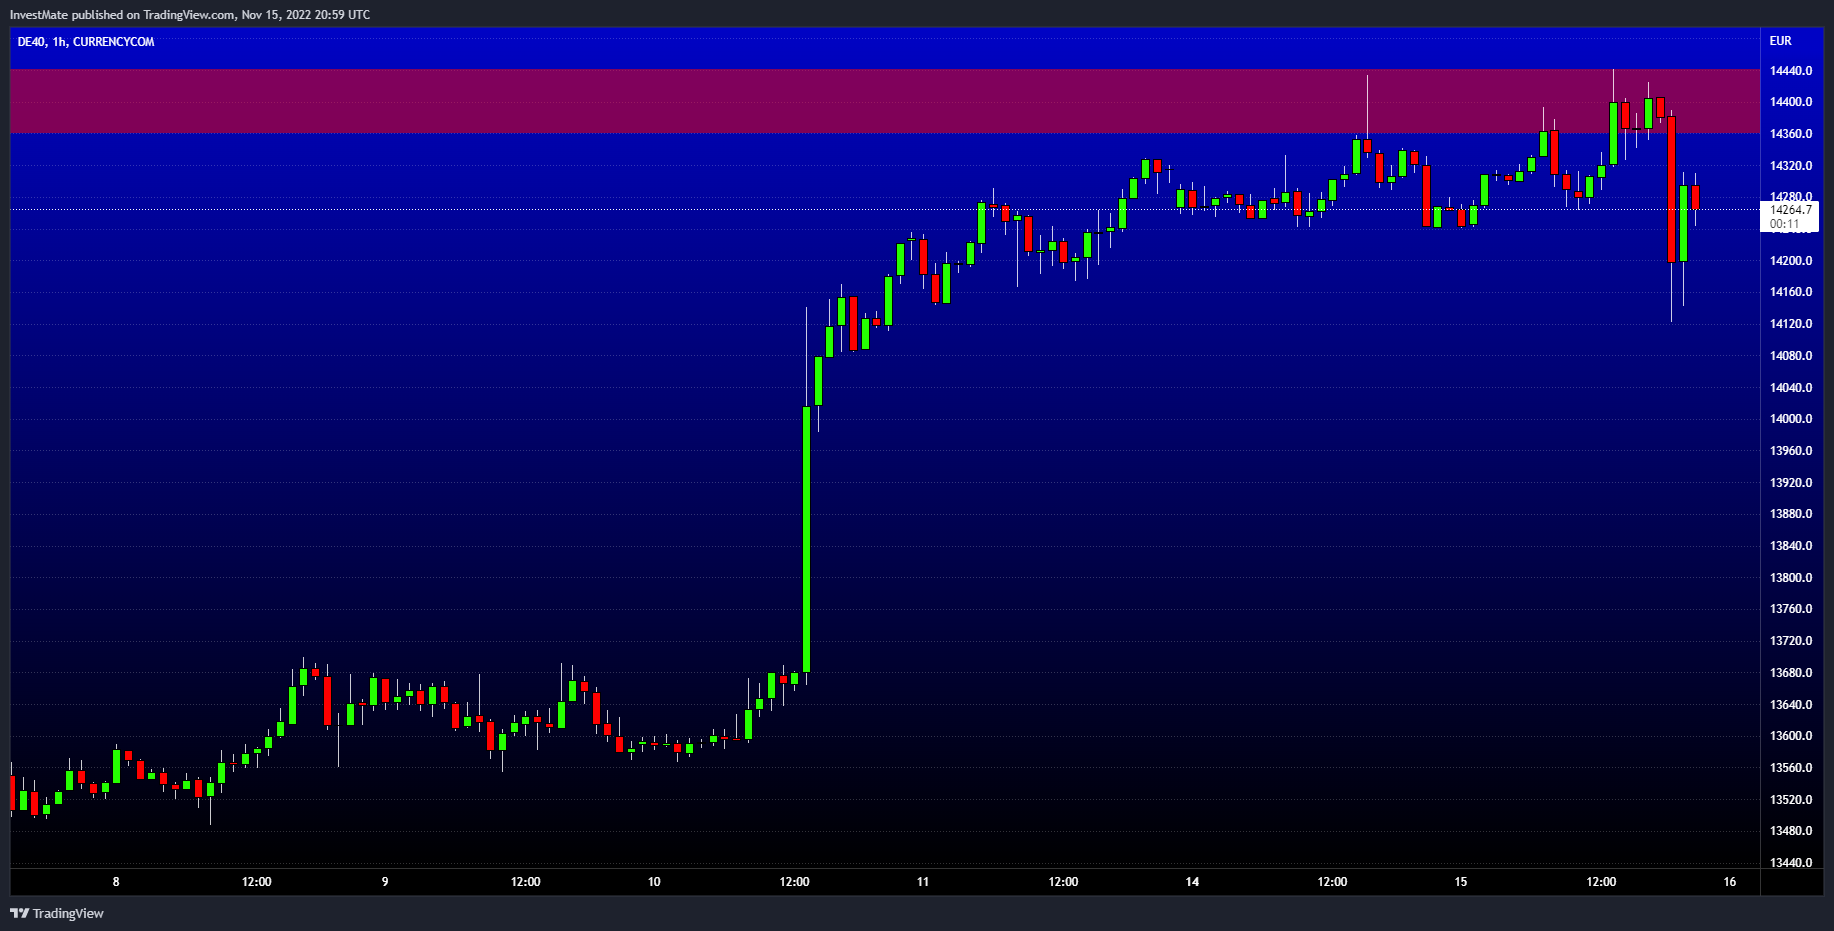
Task: Click the 13800.0 price axis label
Action: coord(1791,578)
